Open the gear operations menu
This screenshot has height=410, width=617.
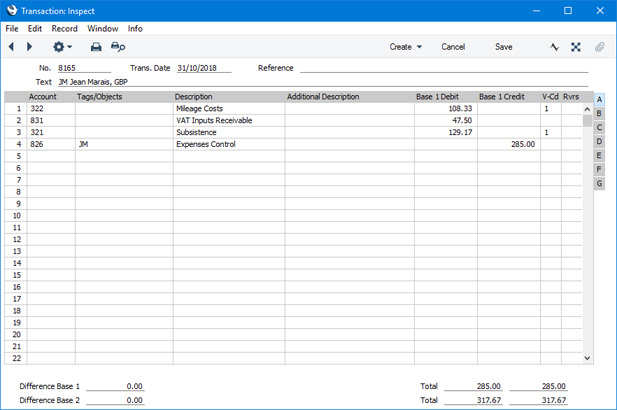62,47
